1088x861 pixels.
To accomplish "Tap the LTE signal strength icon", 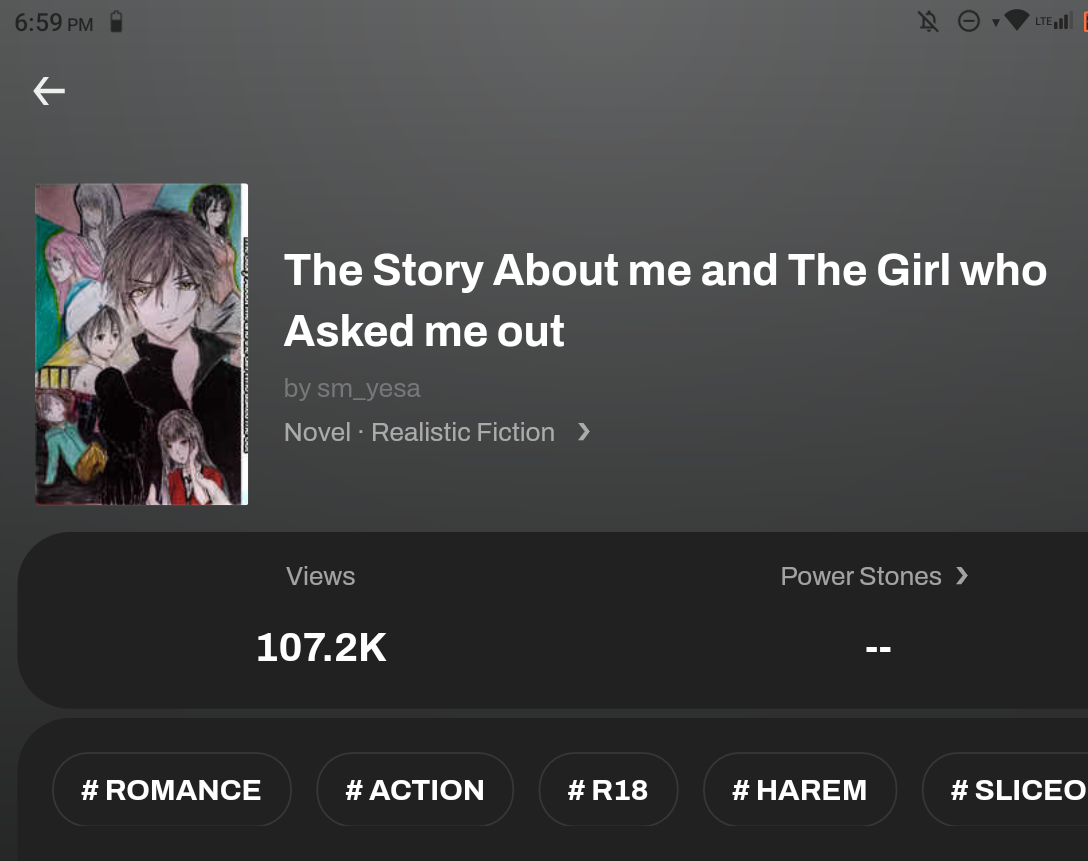I will click(1053, 21).
